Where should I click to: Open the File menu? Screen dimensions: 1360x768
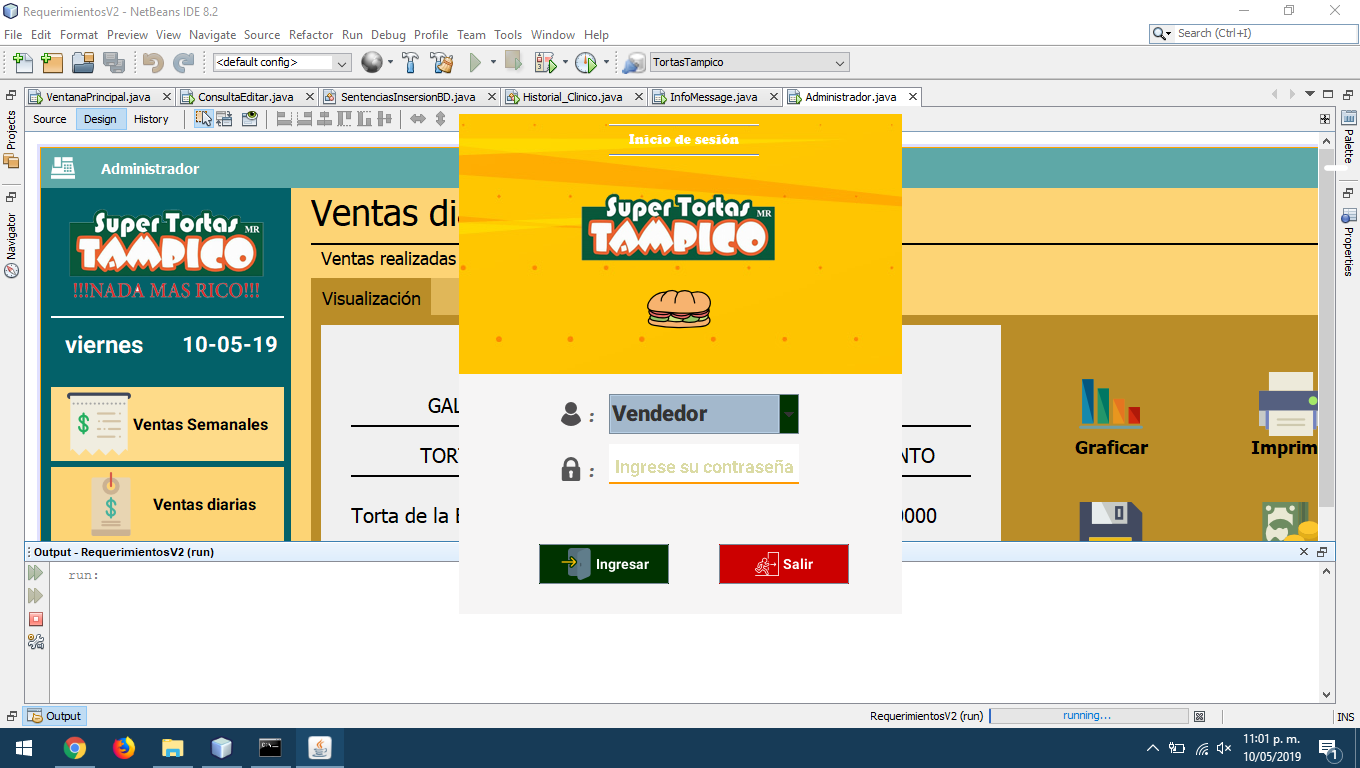pos(13,34)
